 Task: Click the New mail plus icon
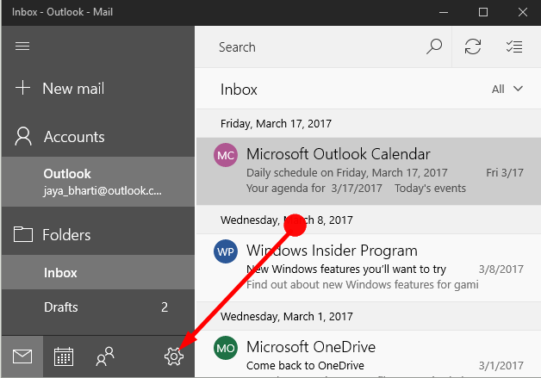coord(23,88)
